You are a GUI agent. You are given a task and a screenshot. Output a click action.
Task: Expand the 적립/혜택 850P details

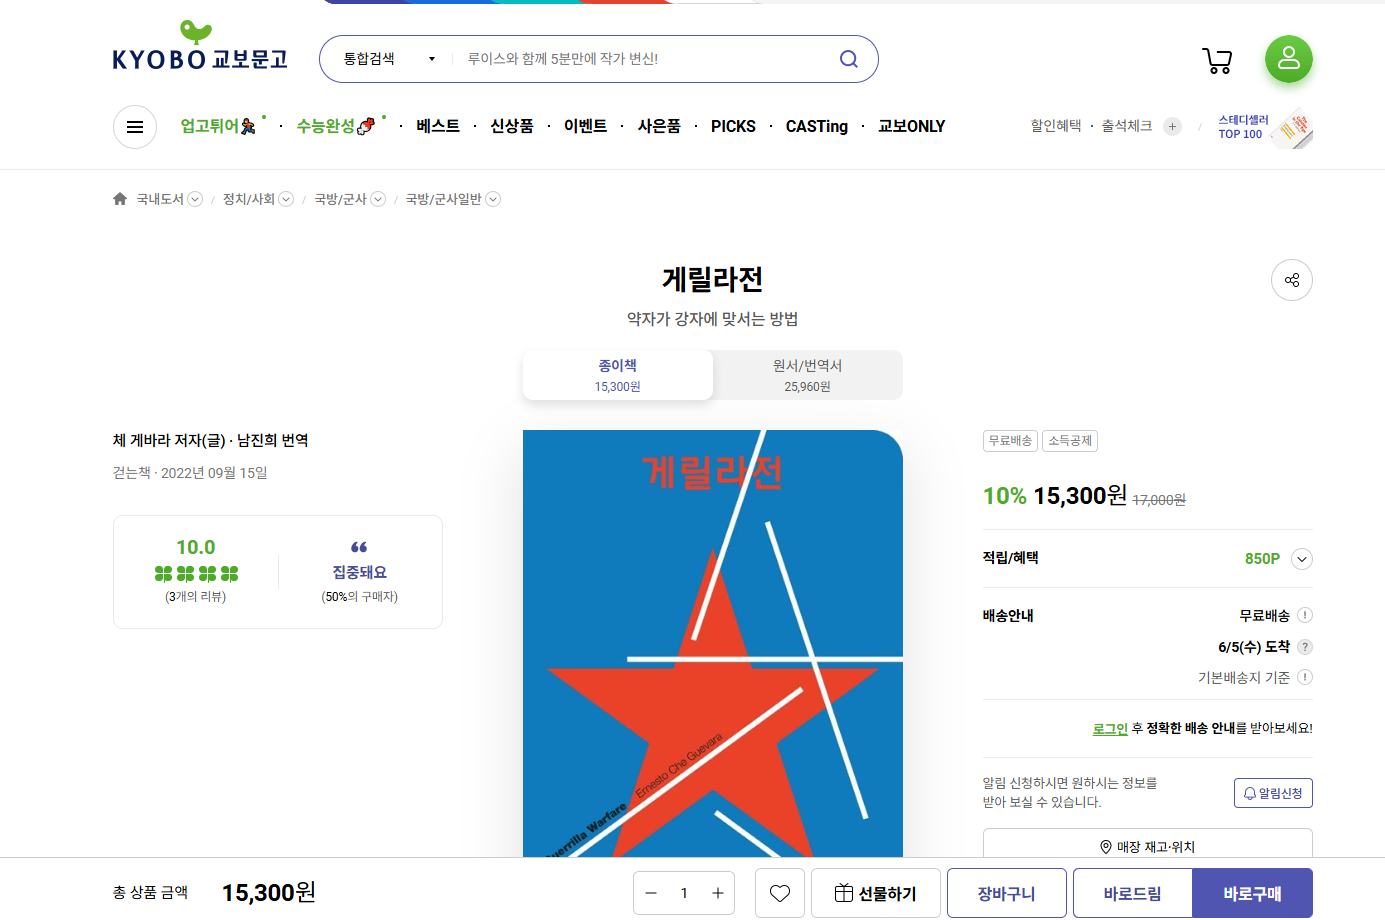coord(1302,559)
